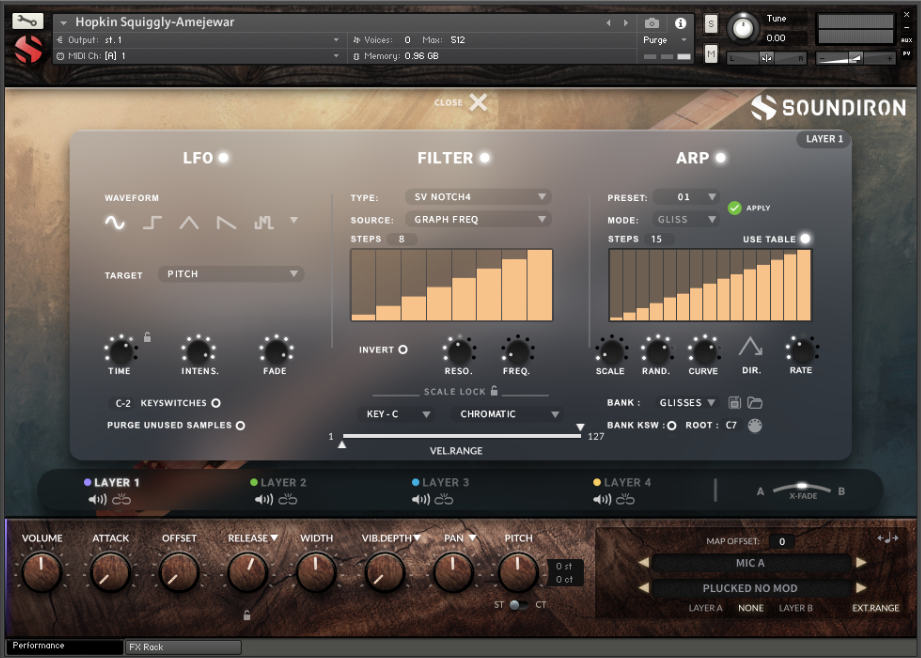Screen dimensions: 921x658
Task: Open the arp Mode dropdown set to GLISS
Action: click(x=685, y=219)
